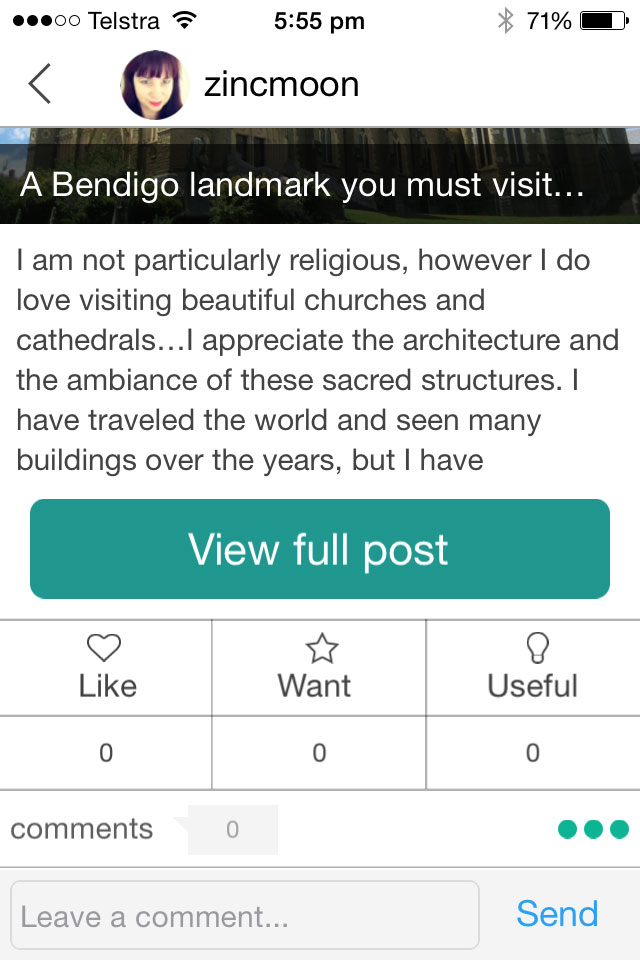640x960 pixels.
Task: Toggle the Want label
Action: click(314, 686)
